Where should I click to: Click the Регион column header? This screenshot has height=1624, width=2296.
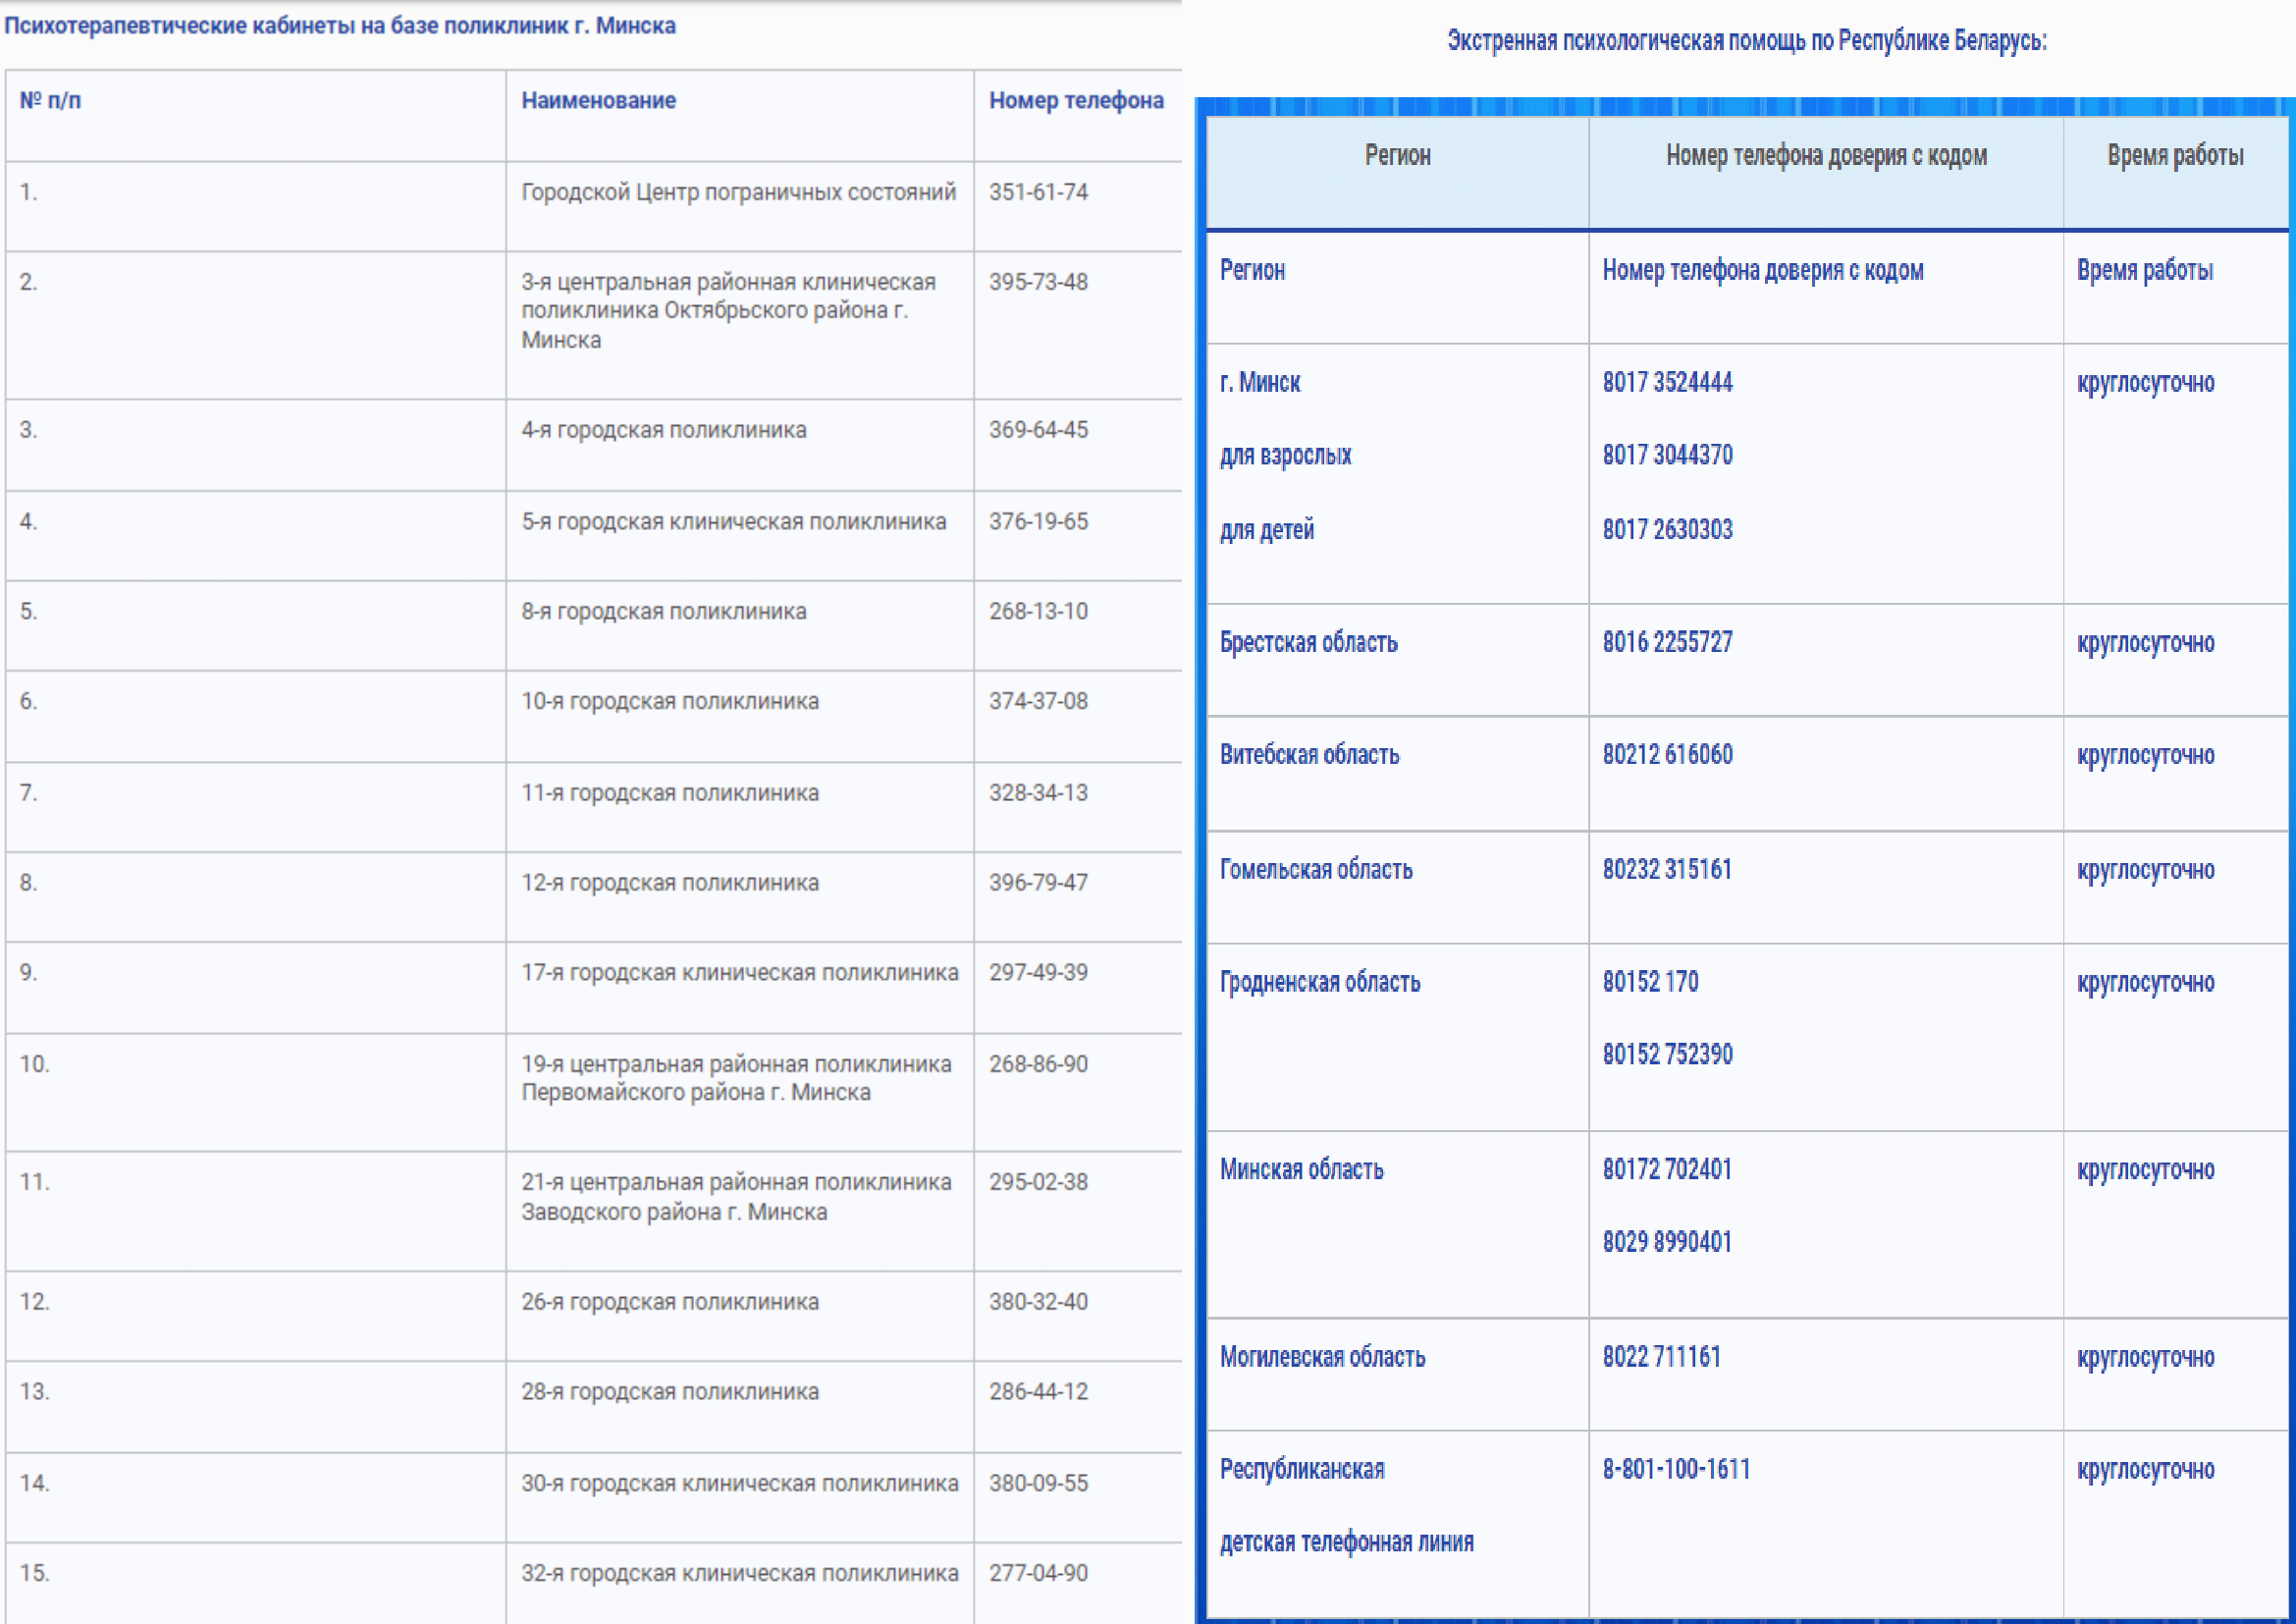[x=1397, y=155]
